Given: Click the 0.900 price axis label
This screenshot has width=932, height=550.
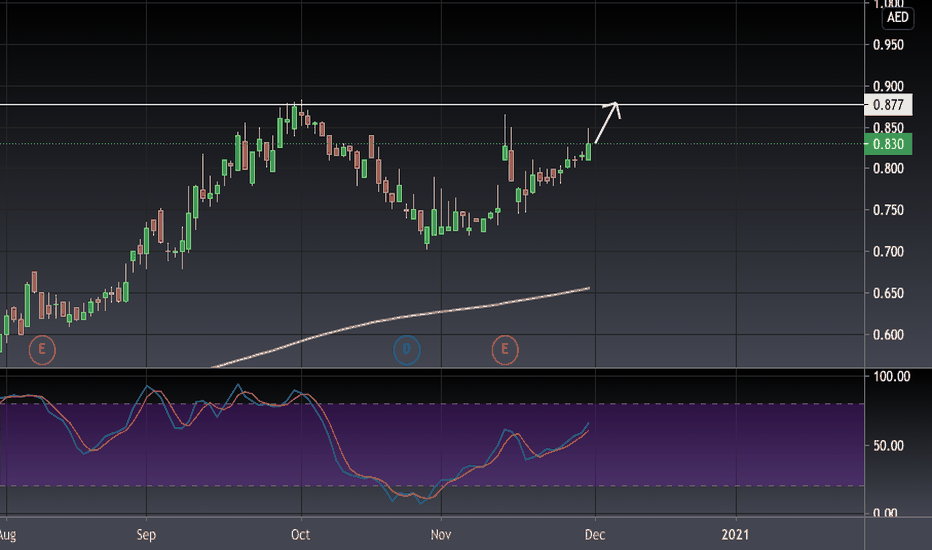Looking at the screenshot, I should pos(888,86).
